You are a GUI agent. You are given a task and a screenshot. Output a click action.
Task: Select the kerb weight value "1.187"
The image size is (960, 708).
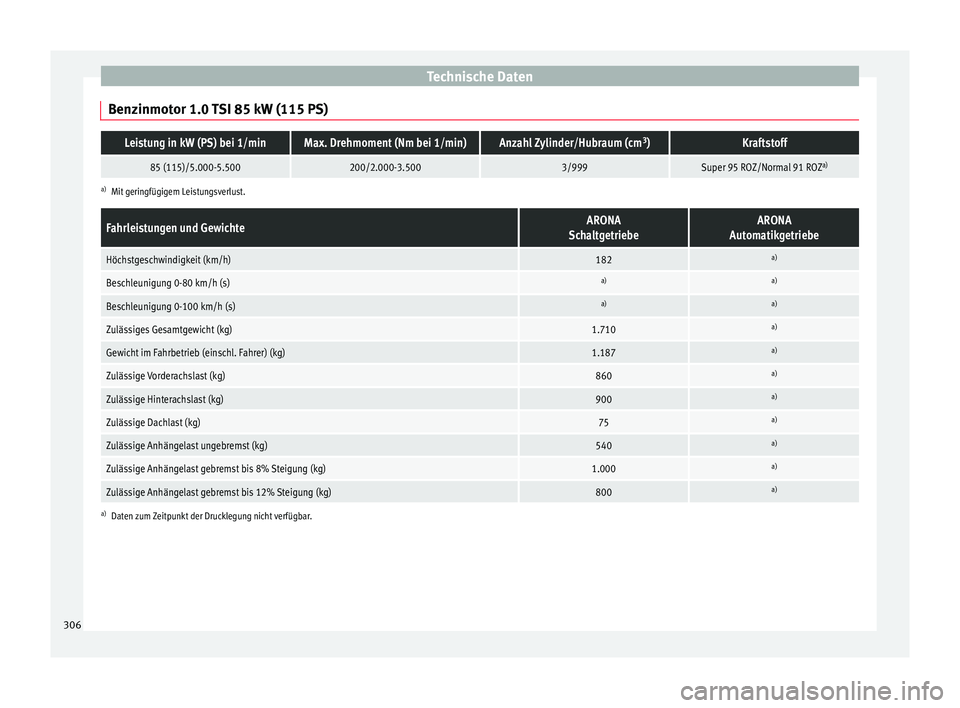(x=604, y=353)
